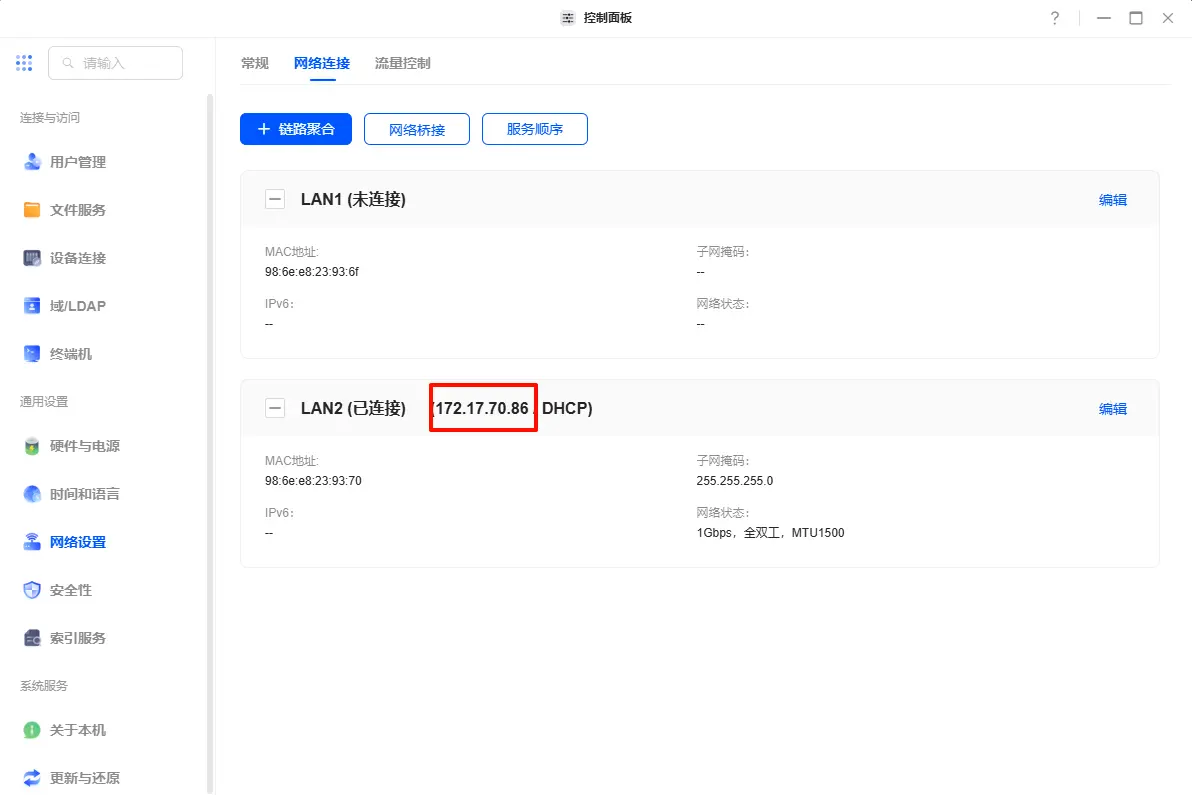Screen dimensions: 1192x795
Task: Select the 文件服务 folder icon
Action: click(x=32, y=210)
